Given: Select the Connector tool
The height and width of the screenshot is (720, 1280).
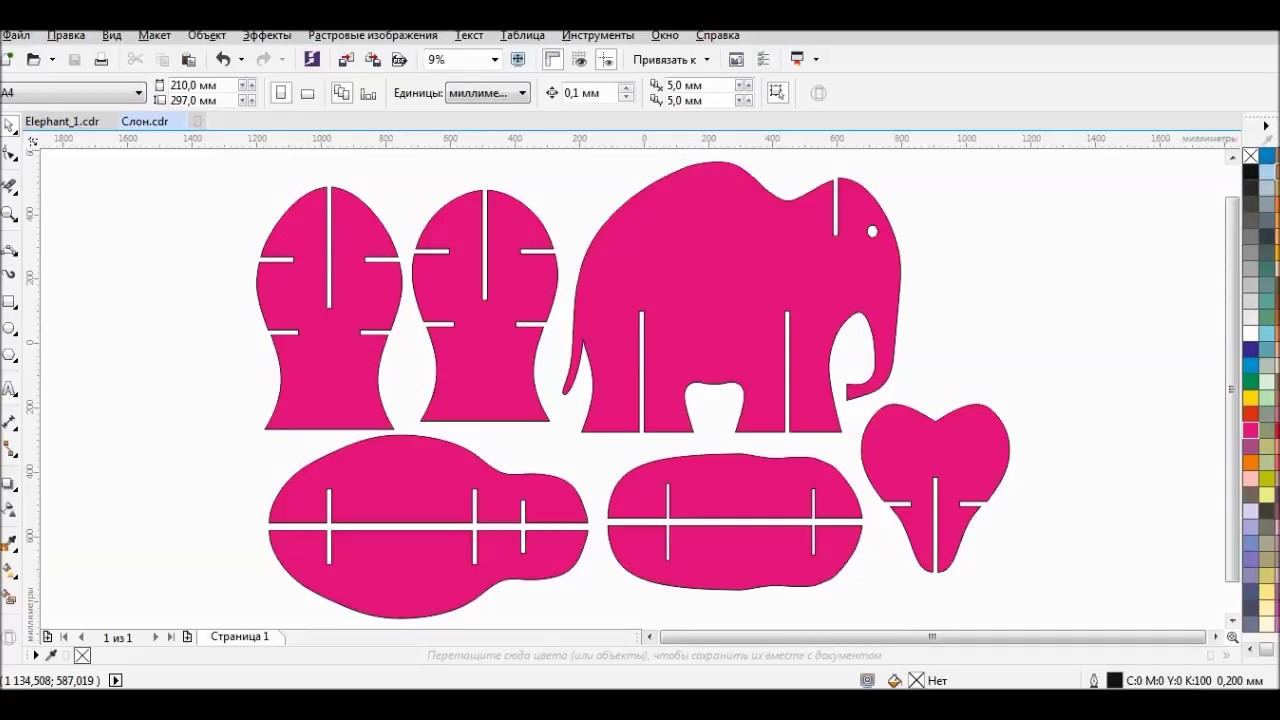Looking at the screenshot, I should click(x=10, y=449).
